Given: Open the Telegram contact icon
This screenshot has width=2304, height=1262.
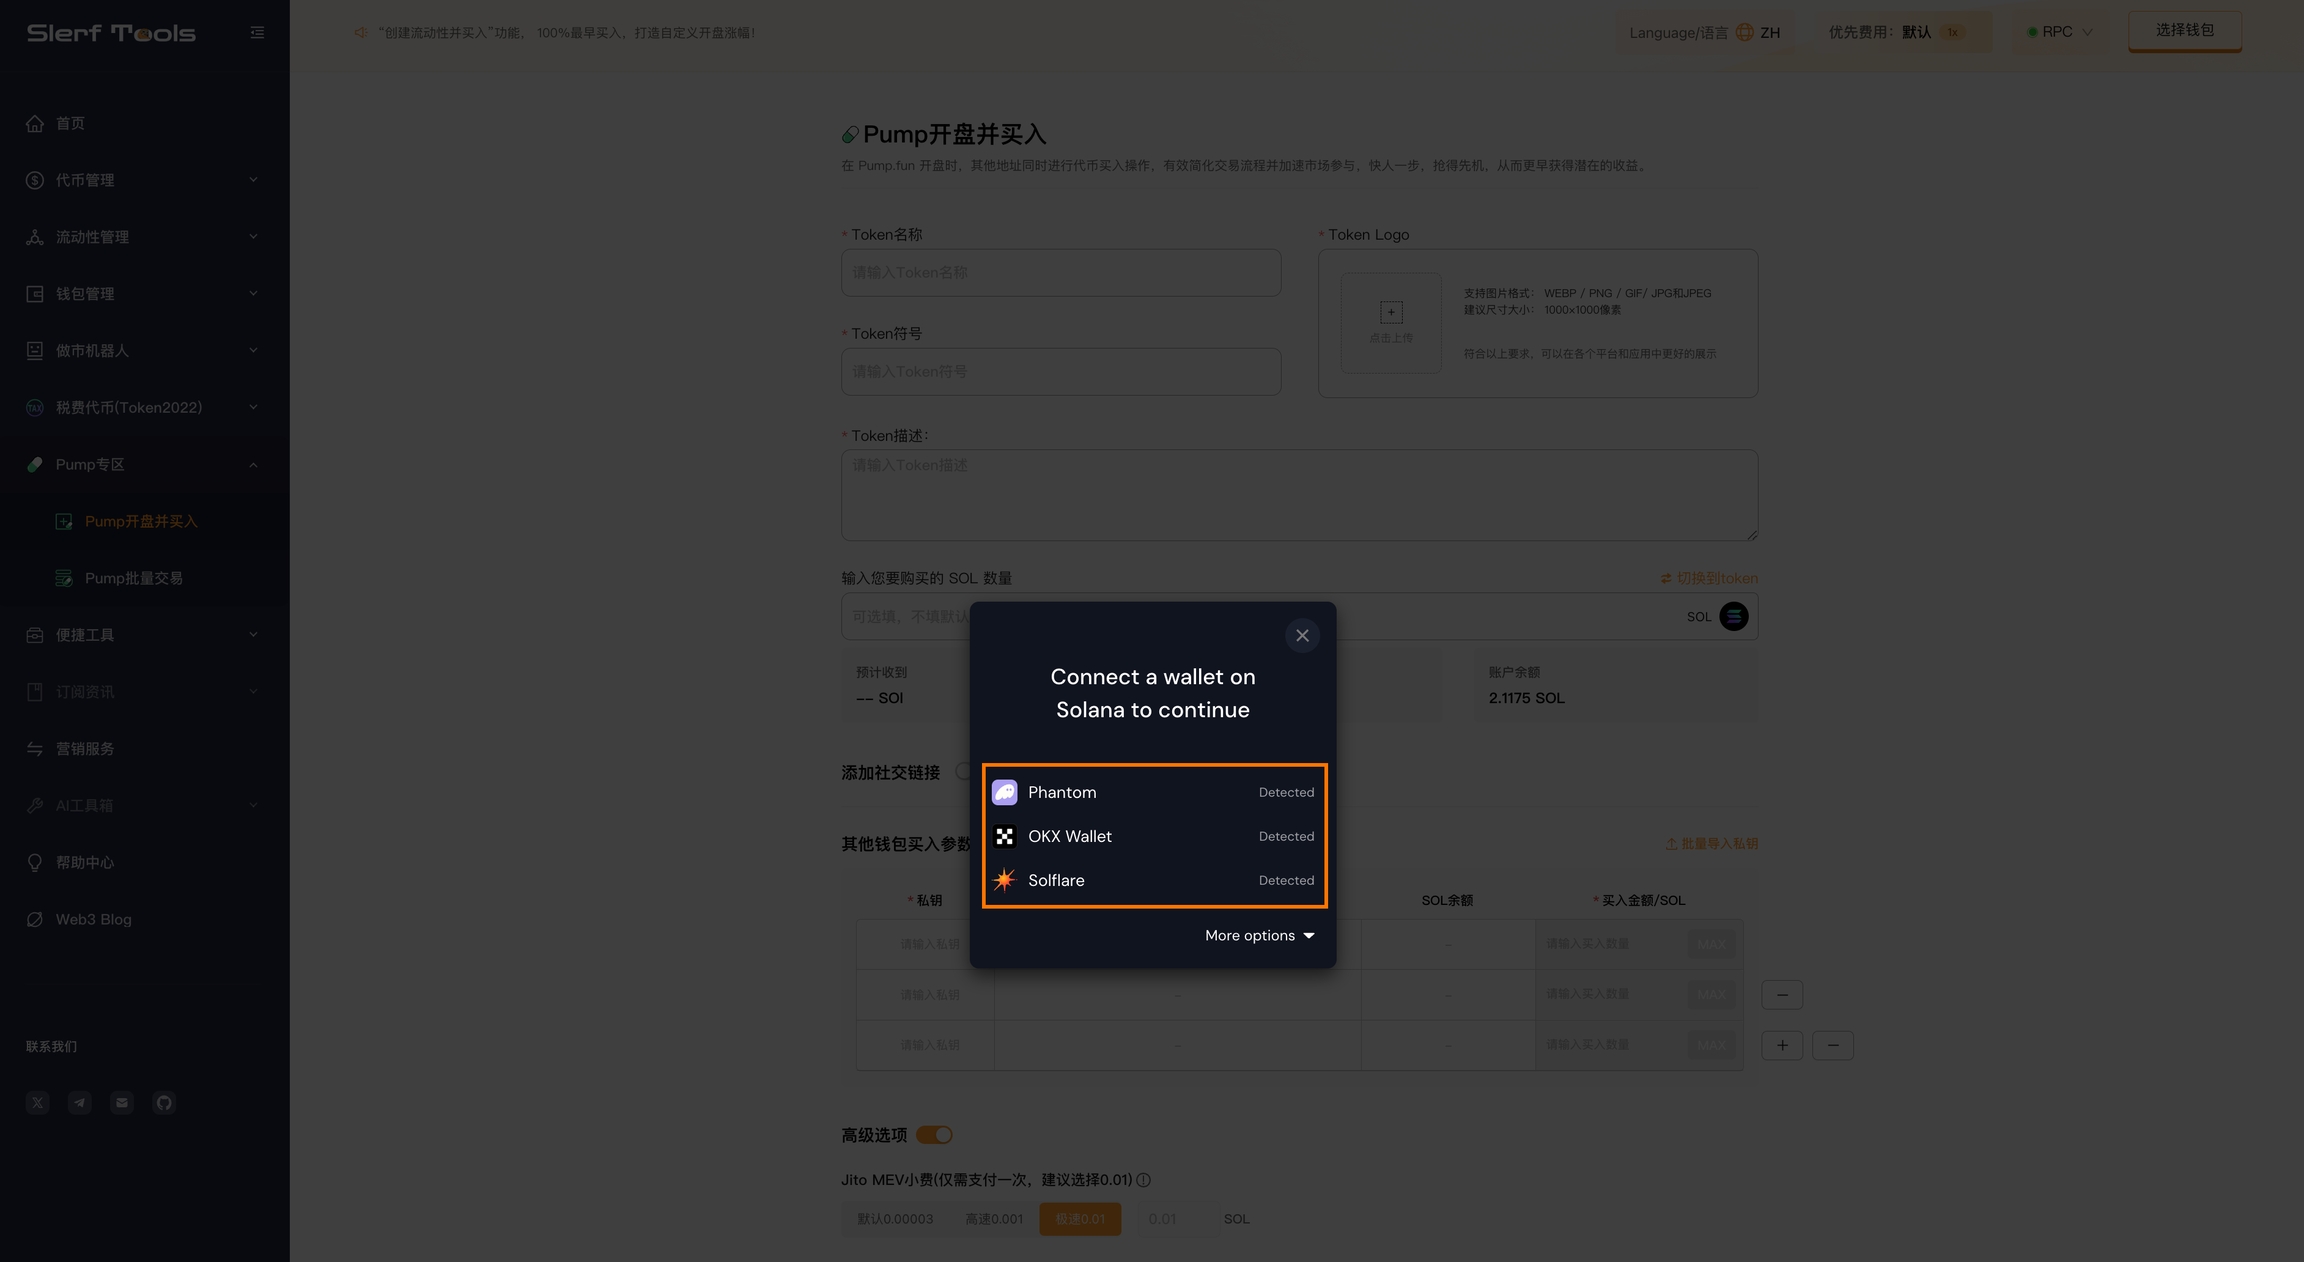Looking at the screenshot, I should pos(80,1103).
